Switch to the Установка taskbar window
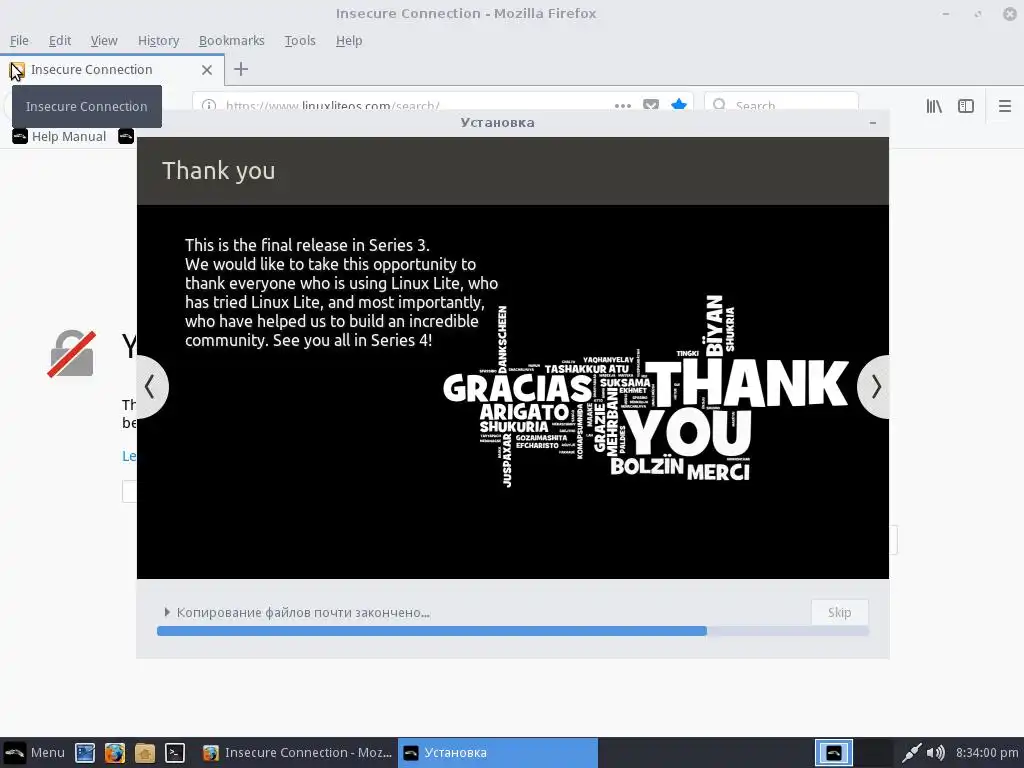 point(498,752)
